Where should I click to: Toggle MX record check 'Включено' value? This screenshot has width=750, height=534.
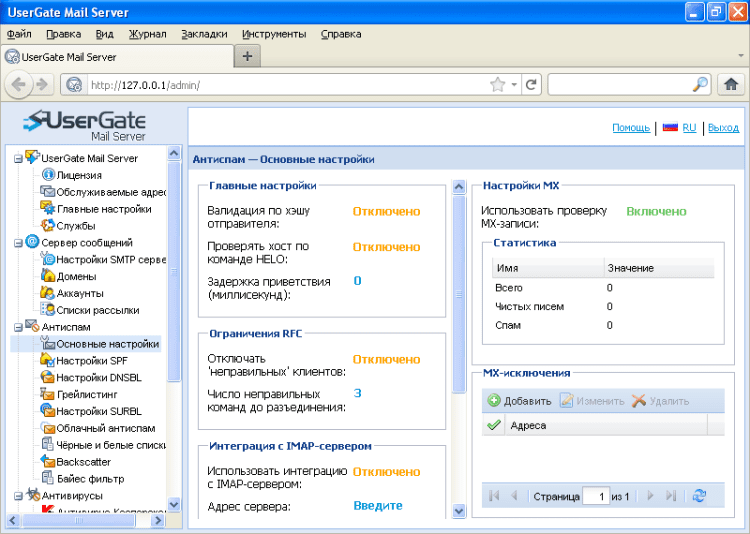(x=656, y=211)
